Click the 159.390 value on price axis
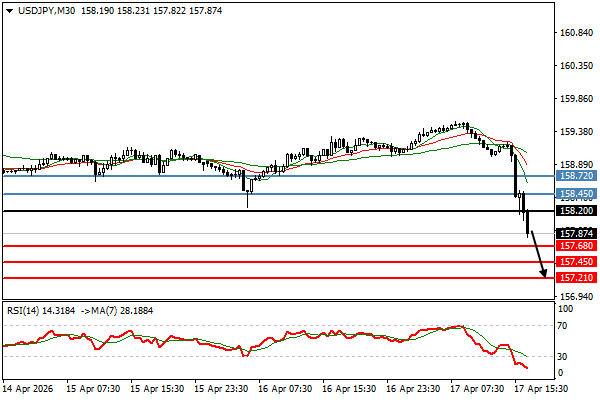Image resolution: width=600 pixels, height=400 pixels. [574, 132]
